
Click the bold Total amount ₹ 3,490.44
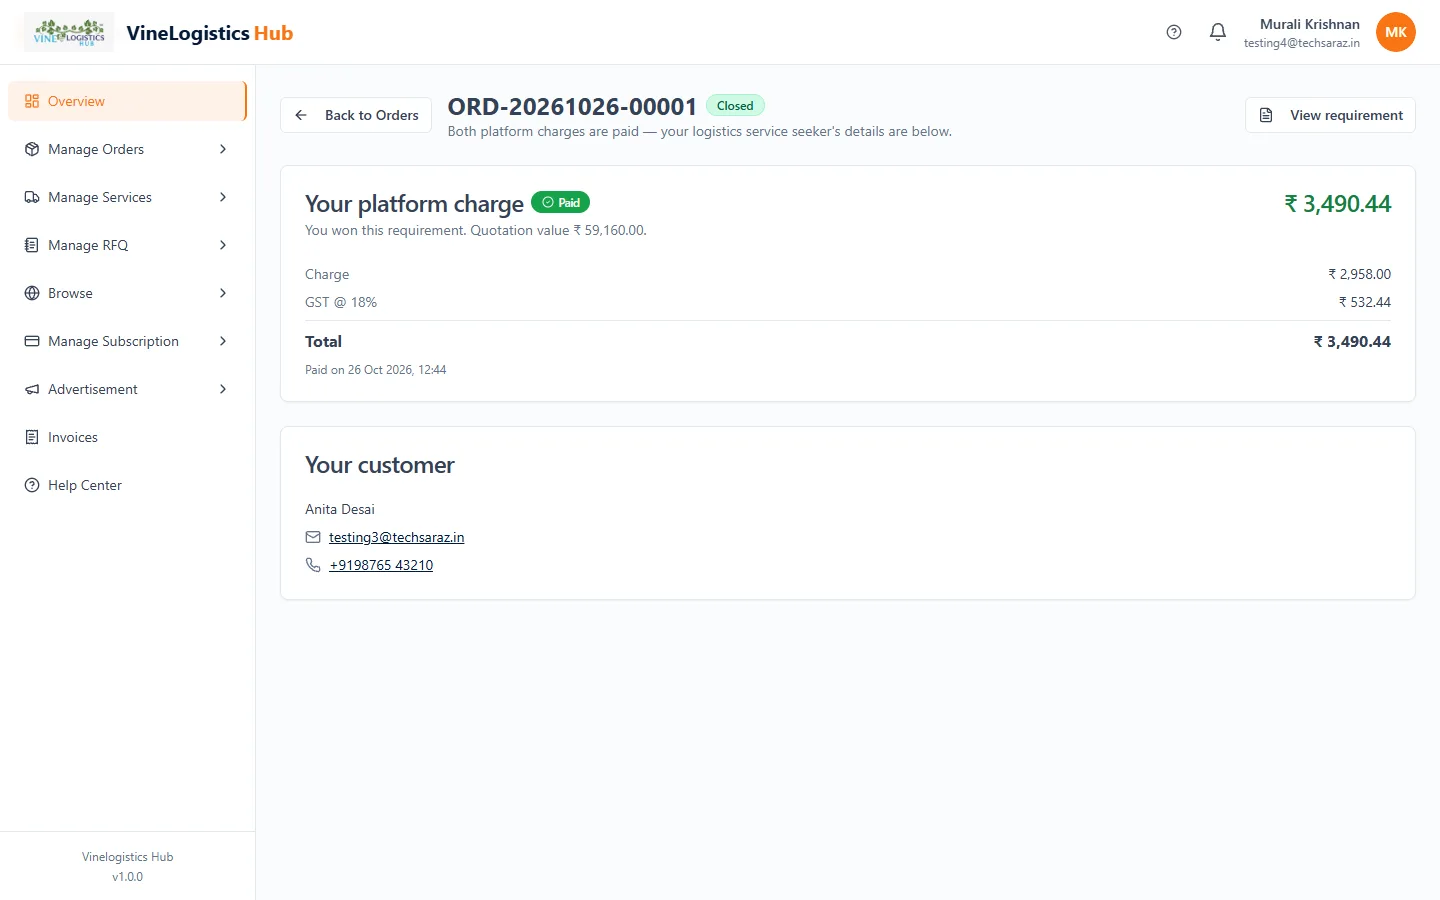1352,342
